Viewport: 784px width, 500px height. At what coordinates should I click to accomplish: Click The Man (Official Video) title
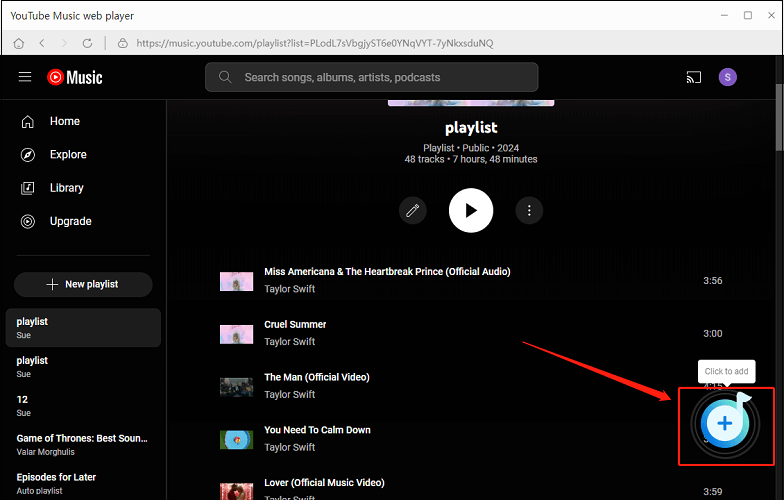coord(316,377)
